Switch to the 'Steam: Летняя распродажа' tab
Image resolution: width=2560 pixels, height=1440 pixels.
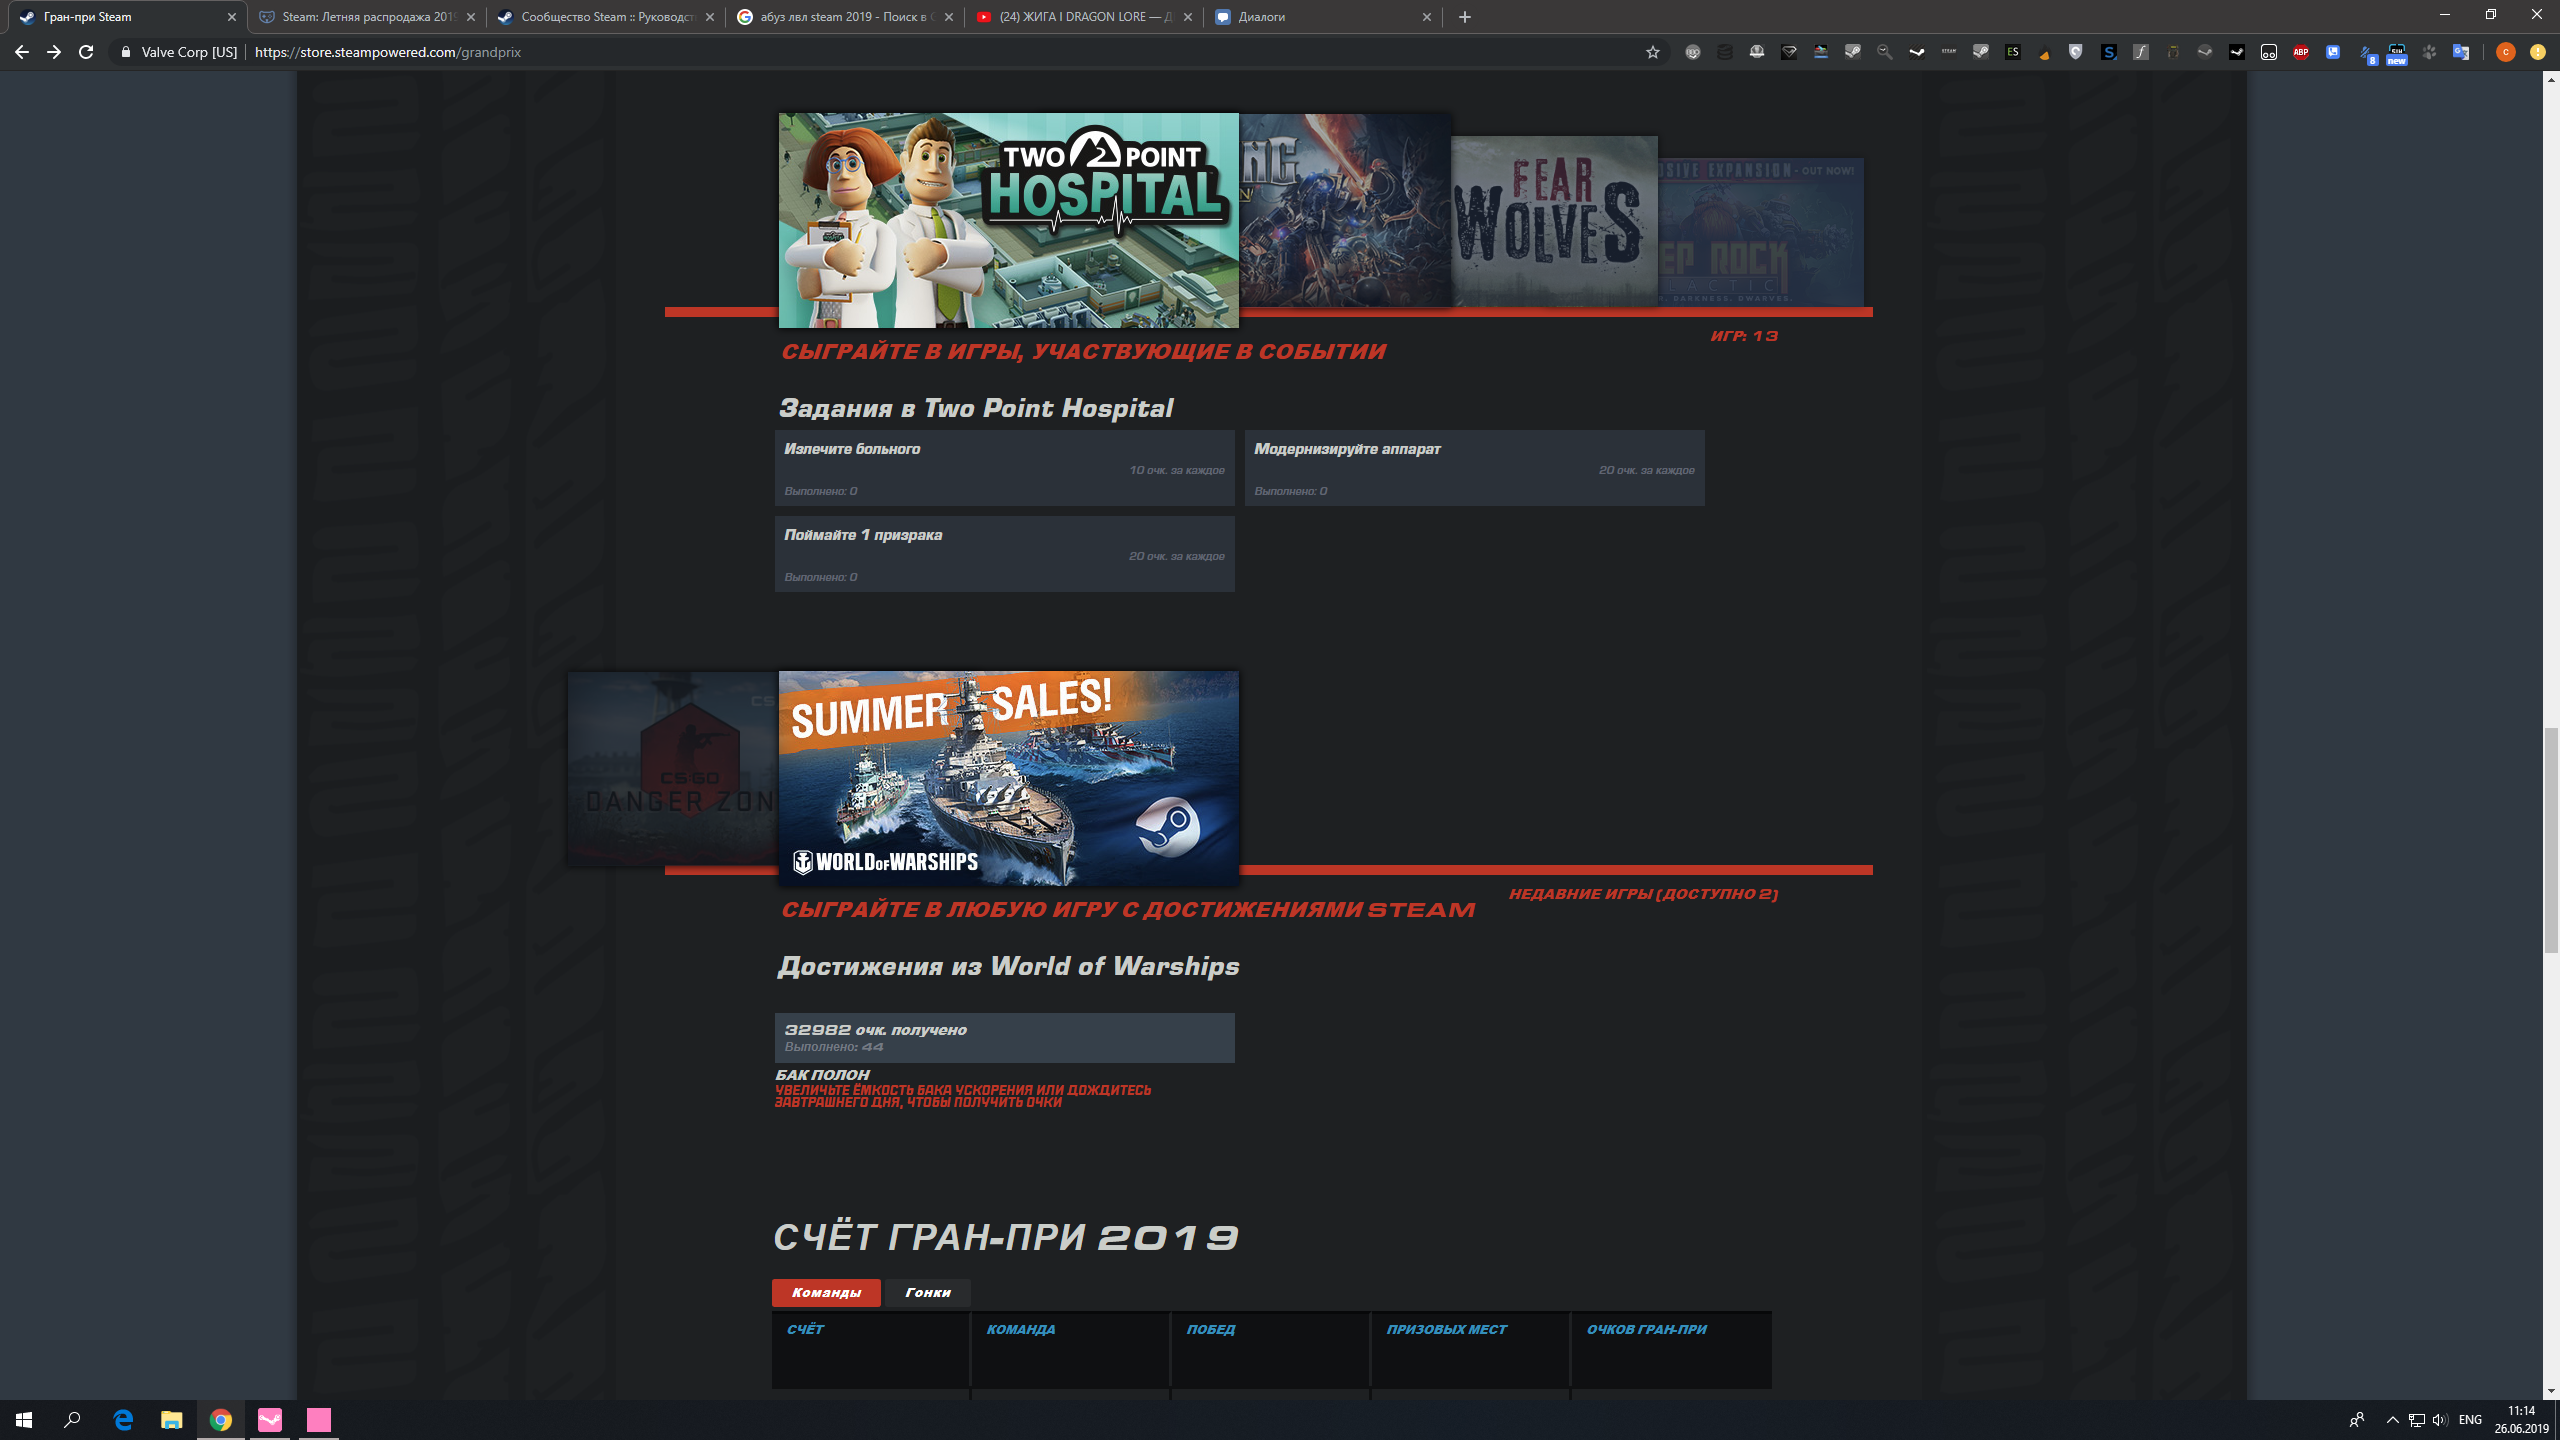coord(367,17)
